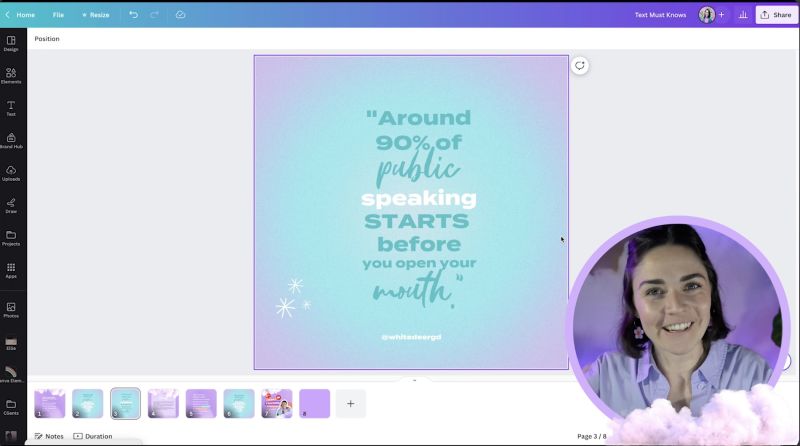Select the white word "speaking" on canvas
This screenshot has height=446, width=800.
pyautogui.click(x=419, y=198)
